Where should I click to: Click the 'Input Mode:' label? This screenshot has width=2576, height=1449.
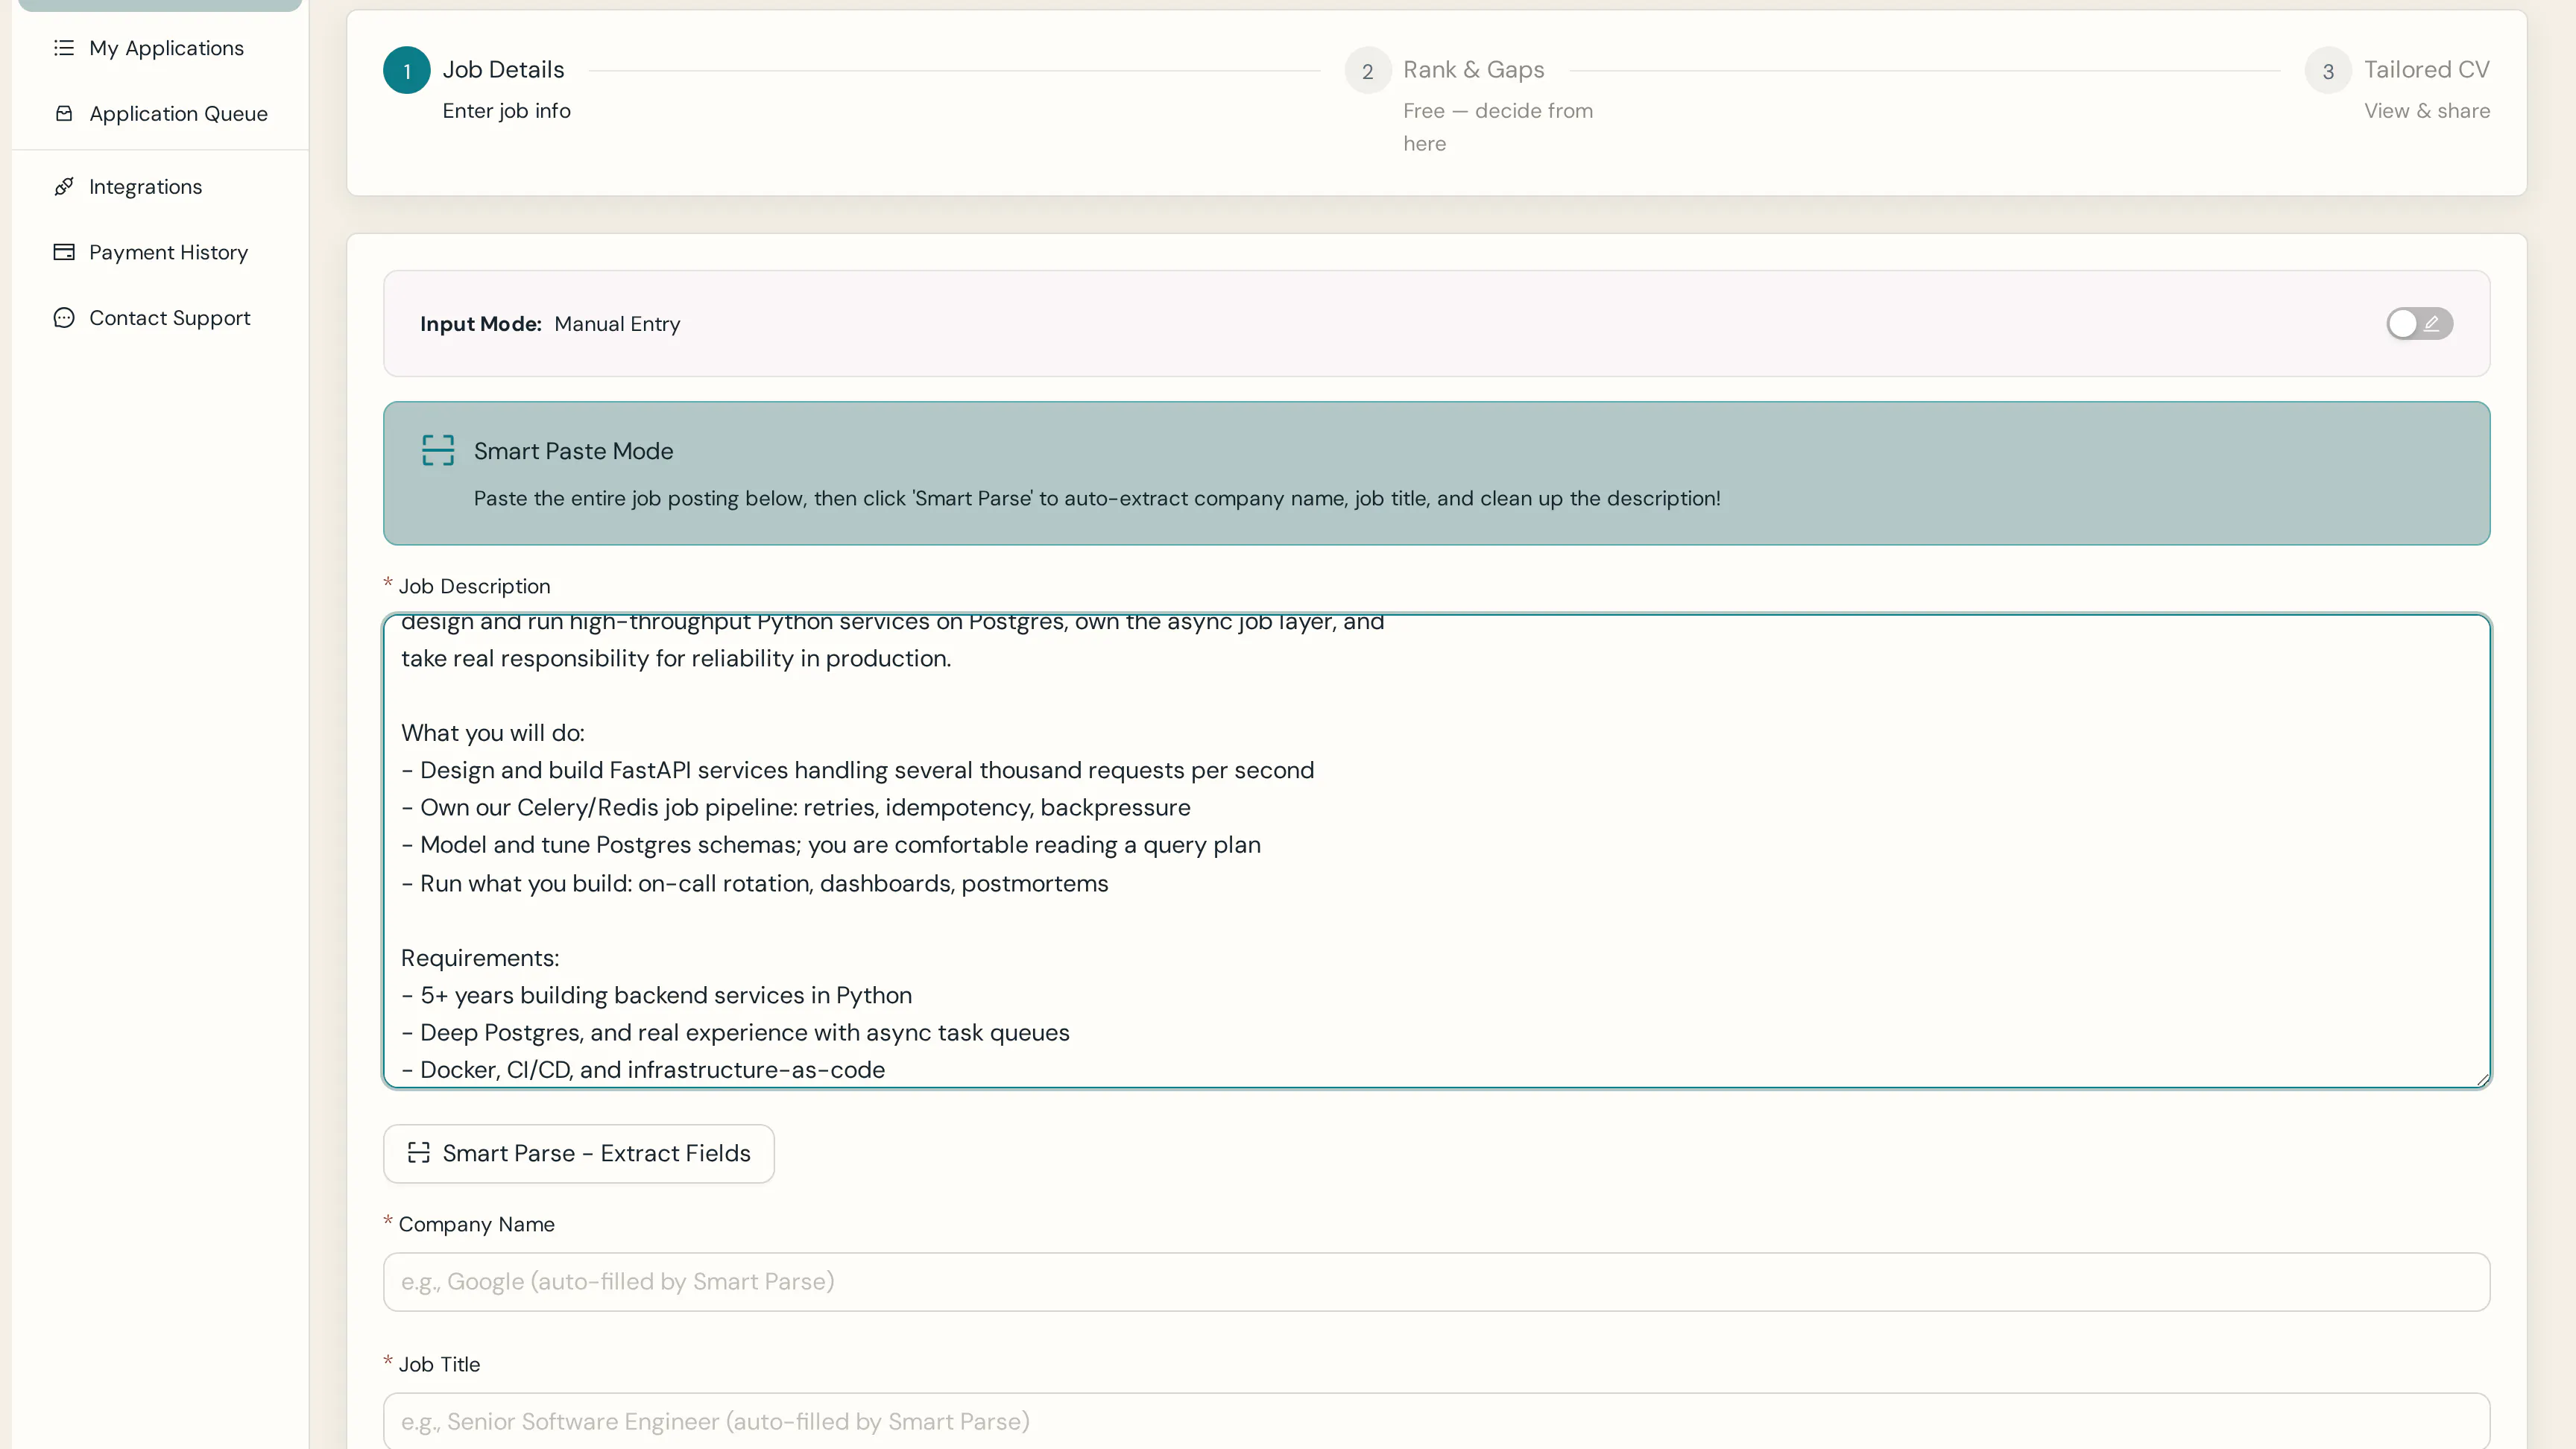[x=481, y=324]
